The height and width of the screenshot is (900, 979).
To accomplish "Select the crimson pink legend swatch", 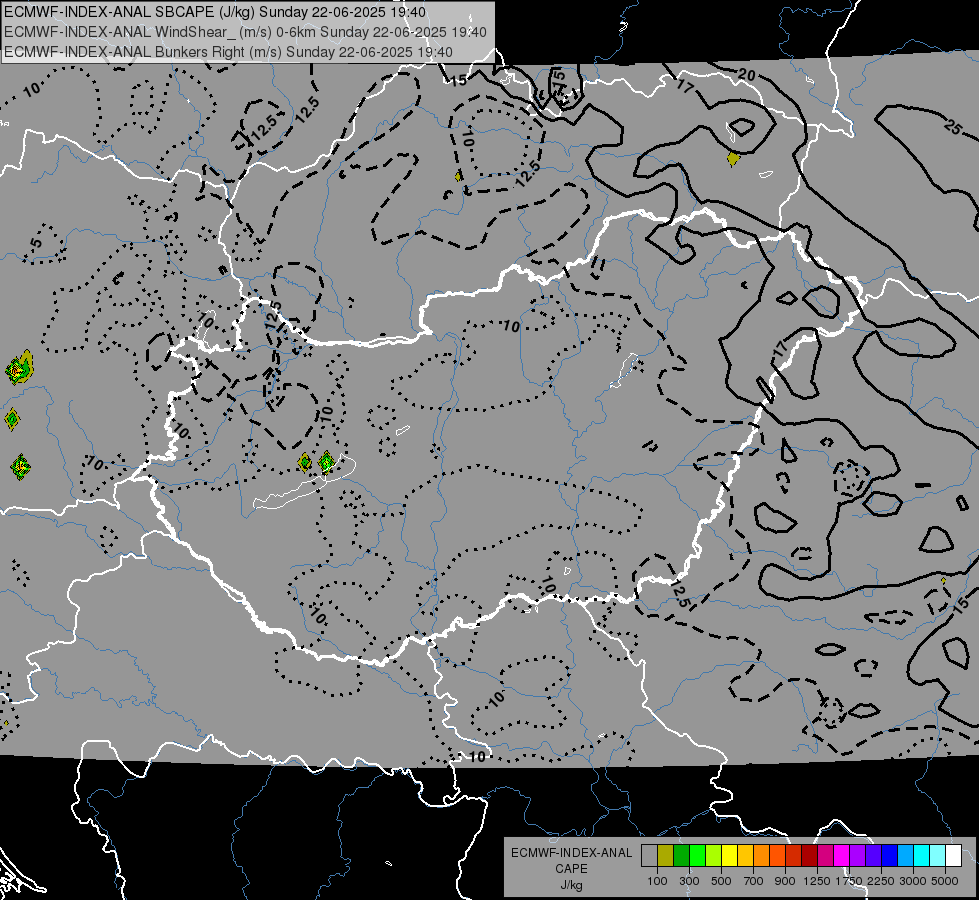I will coord(825,856).
